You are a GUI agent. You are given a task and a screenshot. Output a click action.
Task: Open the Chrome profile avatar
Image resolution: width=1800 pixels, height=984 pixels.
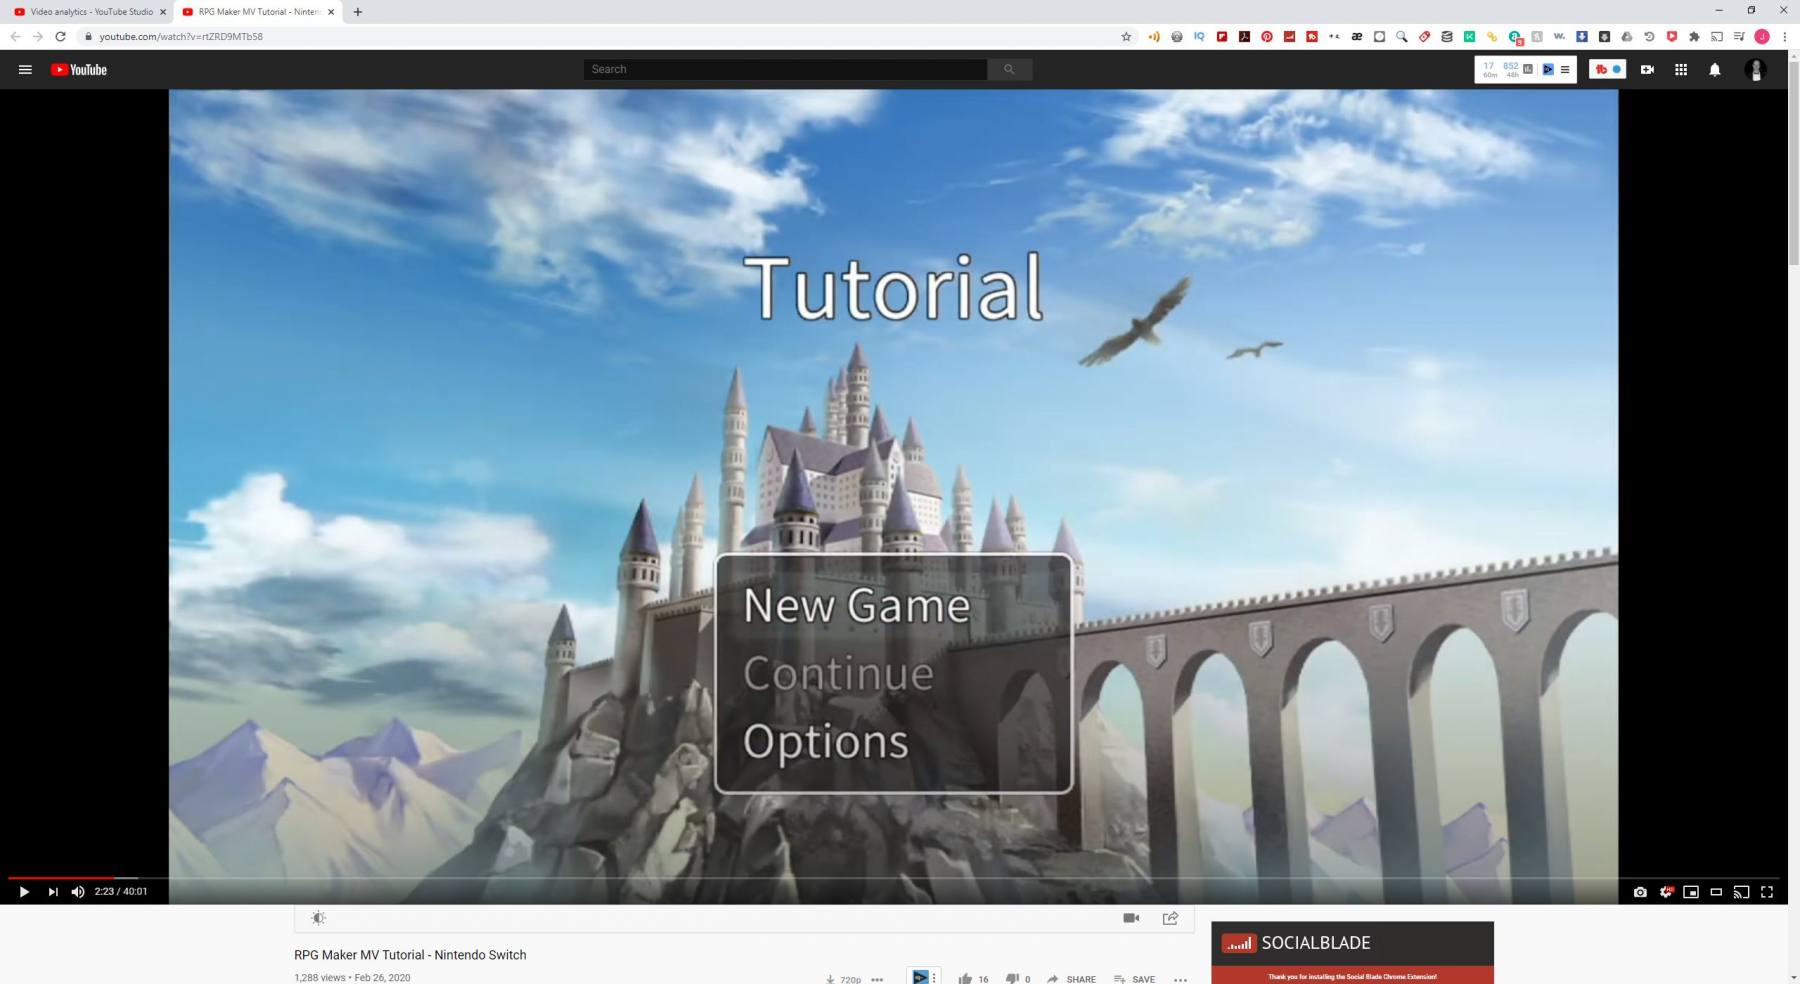(x=1762, y=36)
